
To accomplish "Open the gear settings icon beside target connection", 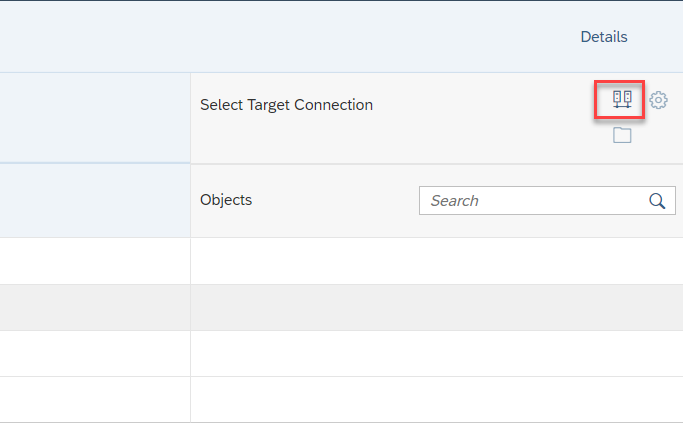I will 658,100.
